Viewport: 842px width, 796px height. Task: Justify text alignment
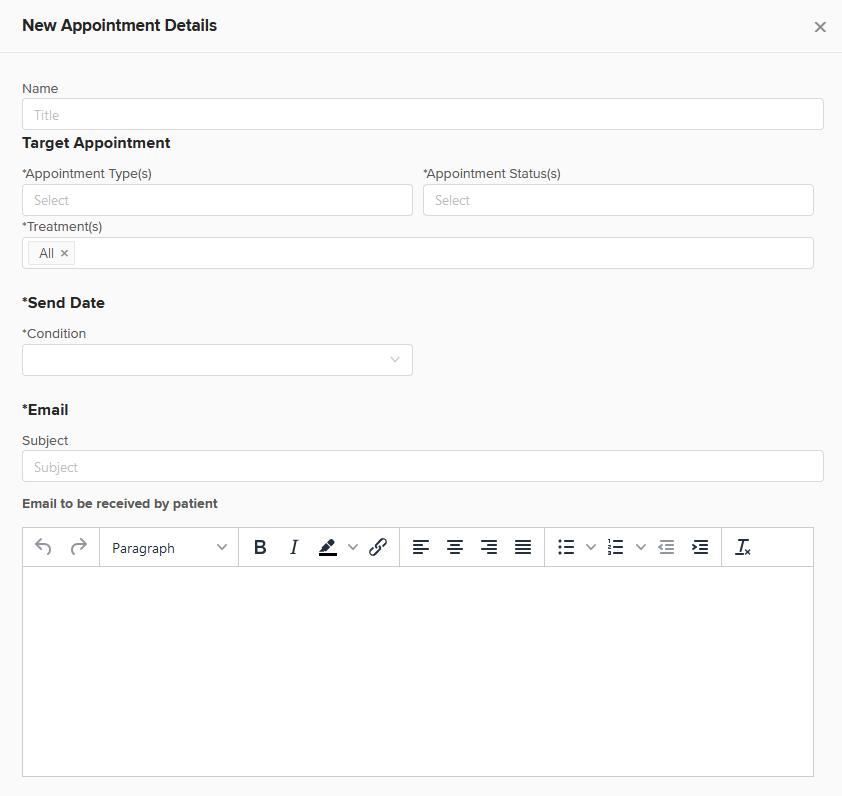point(523,547)
